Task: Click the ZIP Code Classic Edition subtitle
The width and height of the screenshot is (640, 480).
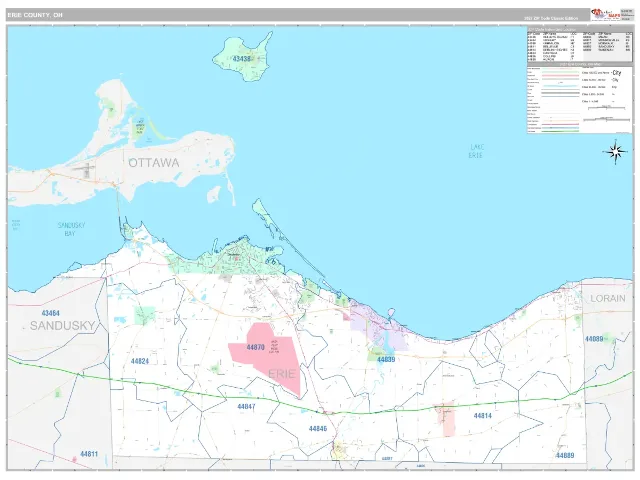Action: point(551,18)
